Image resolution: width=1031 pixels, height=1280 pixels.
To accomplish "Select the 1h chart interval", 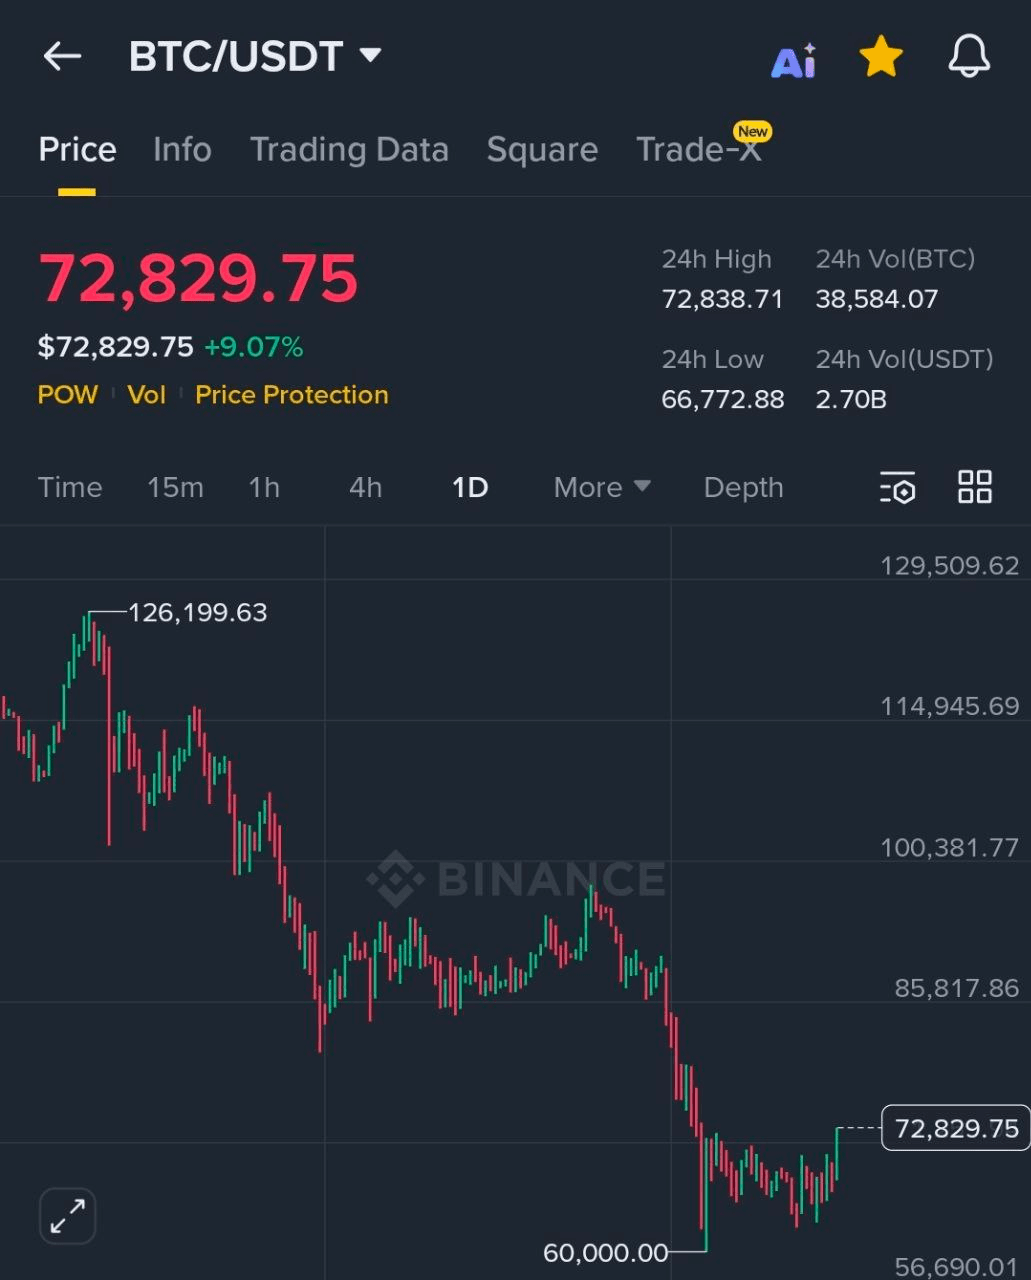I will point(264,487).
